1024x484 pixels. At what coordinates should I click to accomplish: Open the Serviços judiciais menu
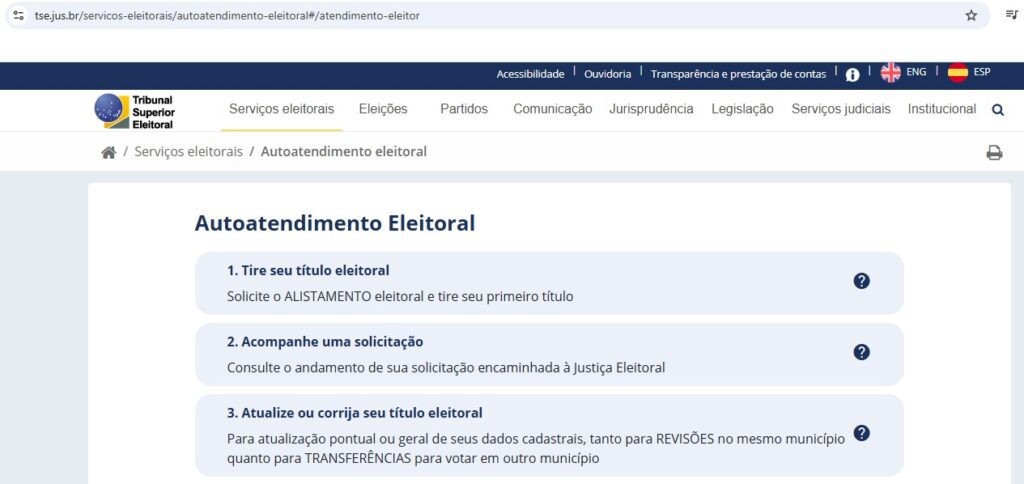point(840,109)
